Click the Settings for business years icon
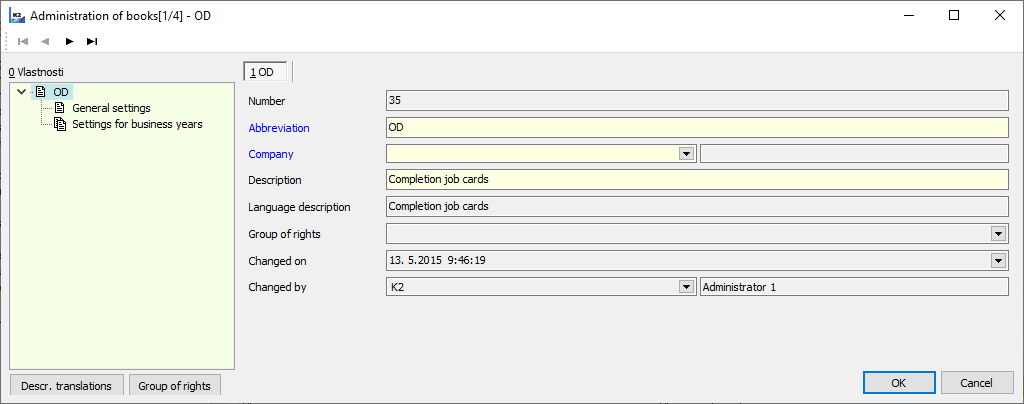1024x404 pixels. (60, 124)
